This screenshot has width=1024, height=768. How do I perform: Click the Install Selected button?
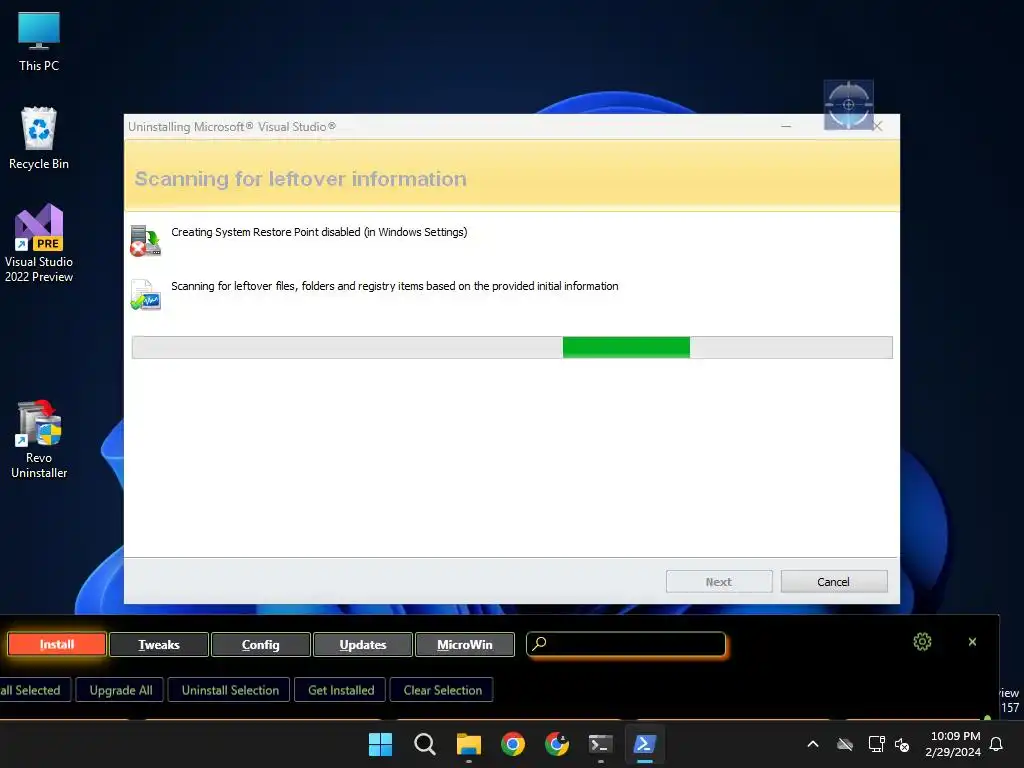pos(33,690)
